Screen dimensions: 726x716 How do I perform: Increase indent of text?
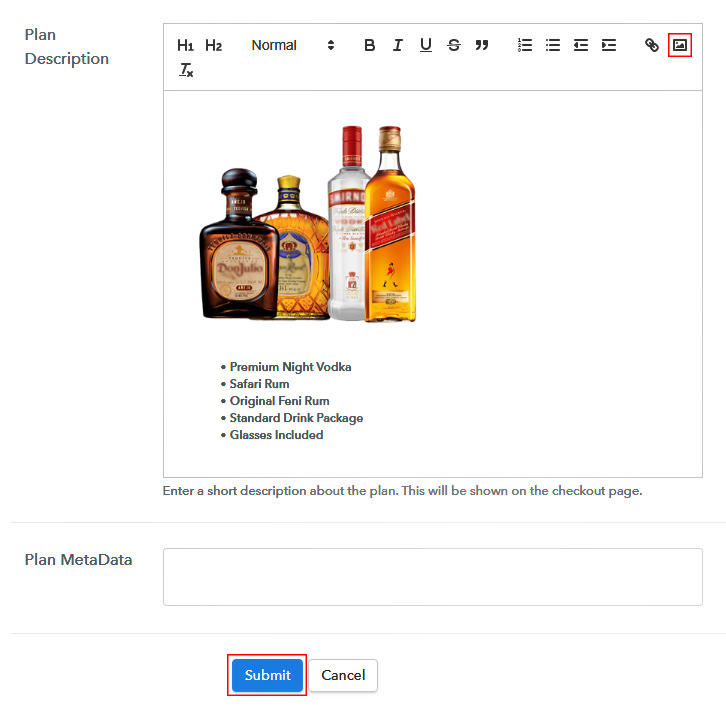[609, 45]
